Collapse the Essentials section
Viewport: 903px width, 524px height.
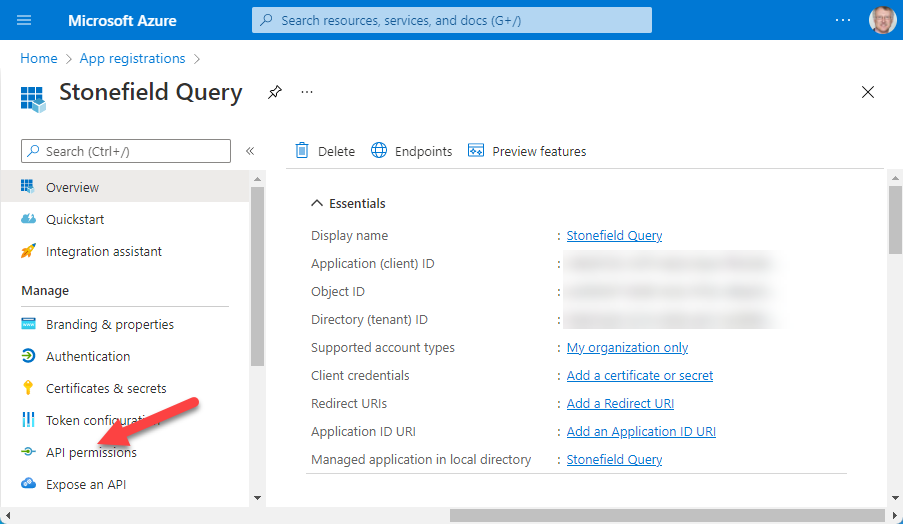pyautogui.click(x=318, y=203)
